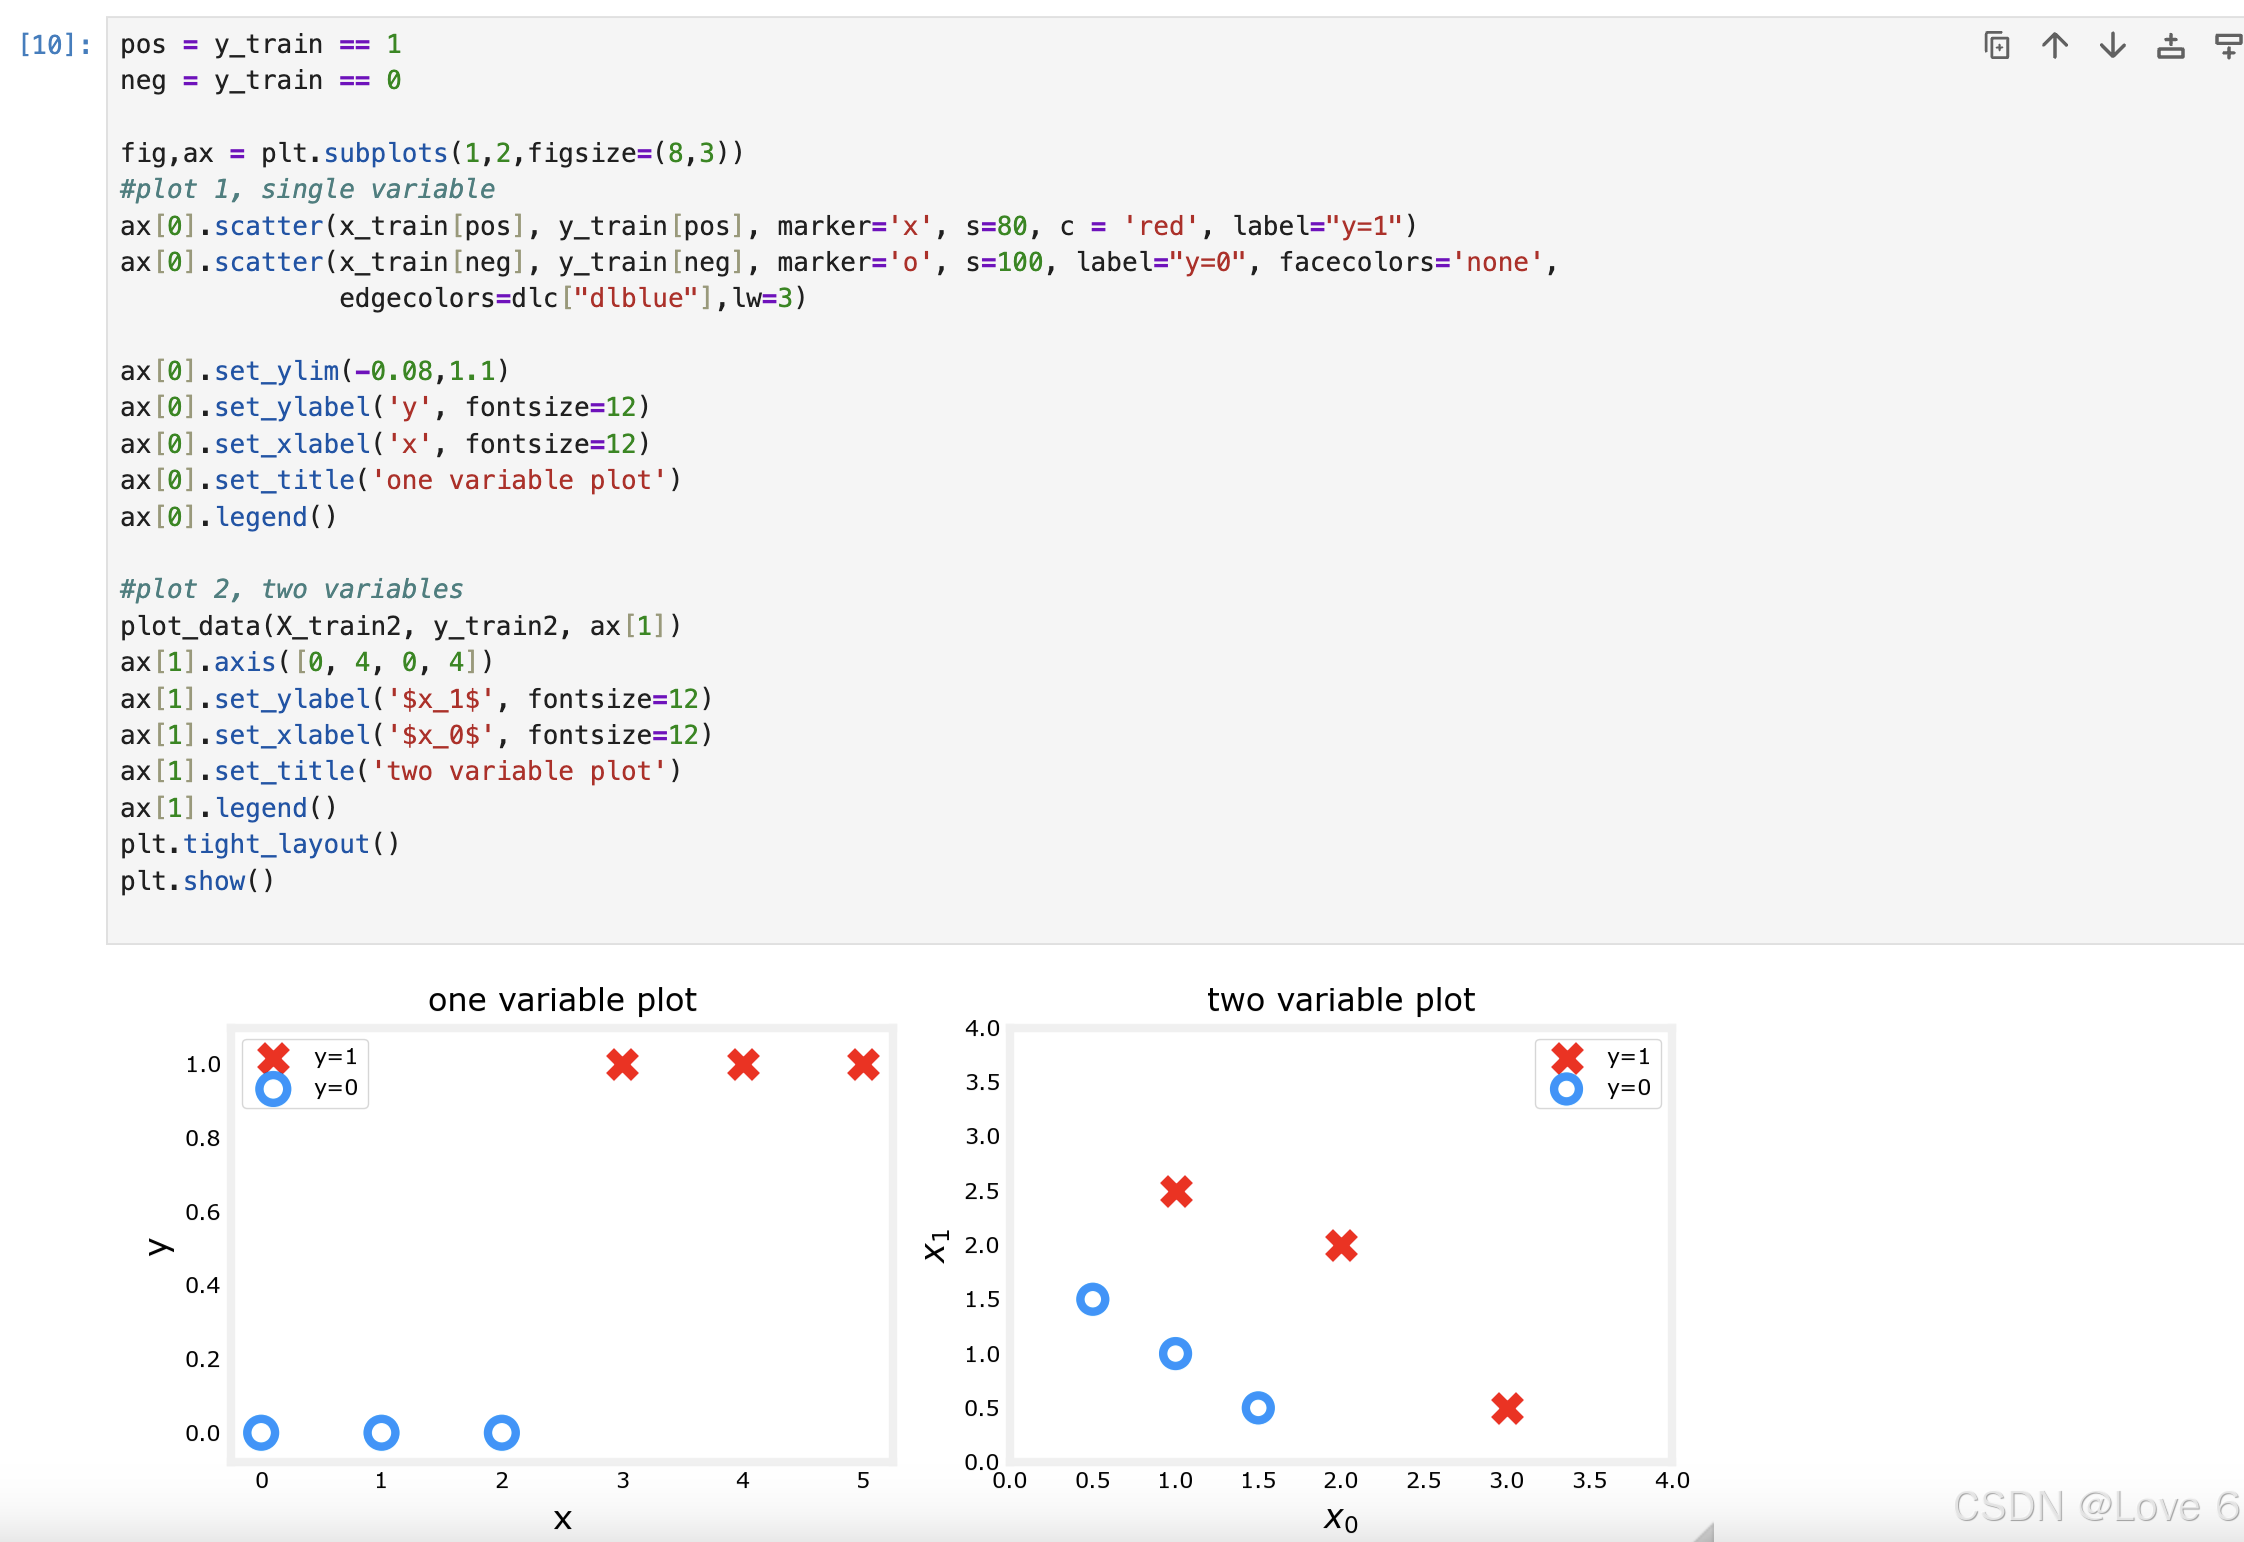Click the duplicate cell icon
The height and width of the screenshot is (1542, 2244).
tap(1996, 46)
